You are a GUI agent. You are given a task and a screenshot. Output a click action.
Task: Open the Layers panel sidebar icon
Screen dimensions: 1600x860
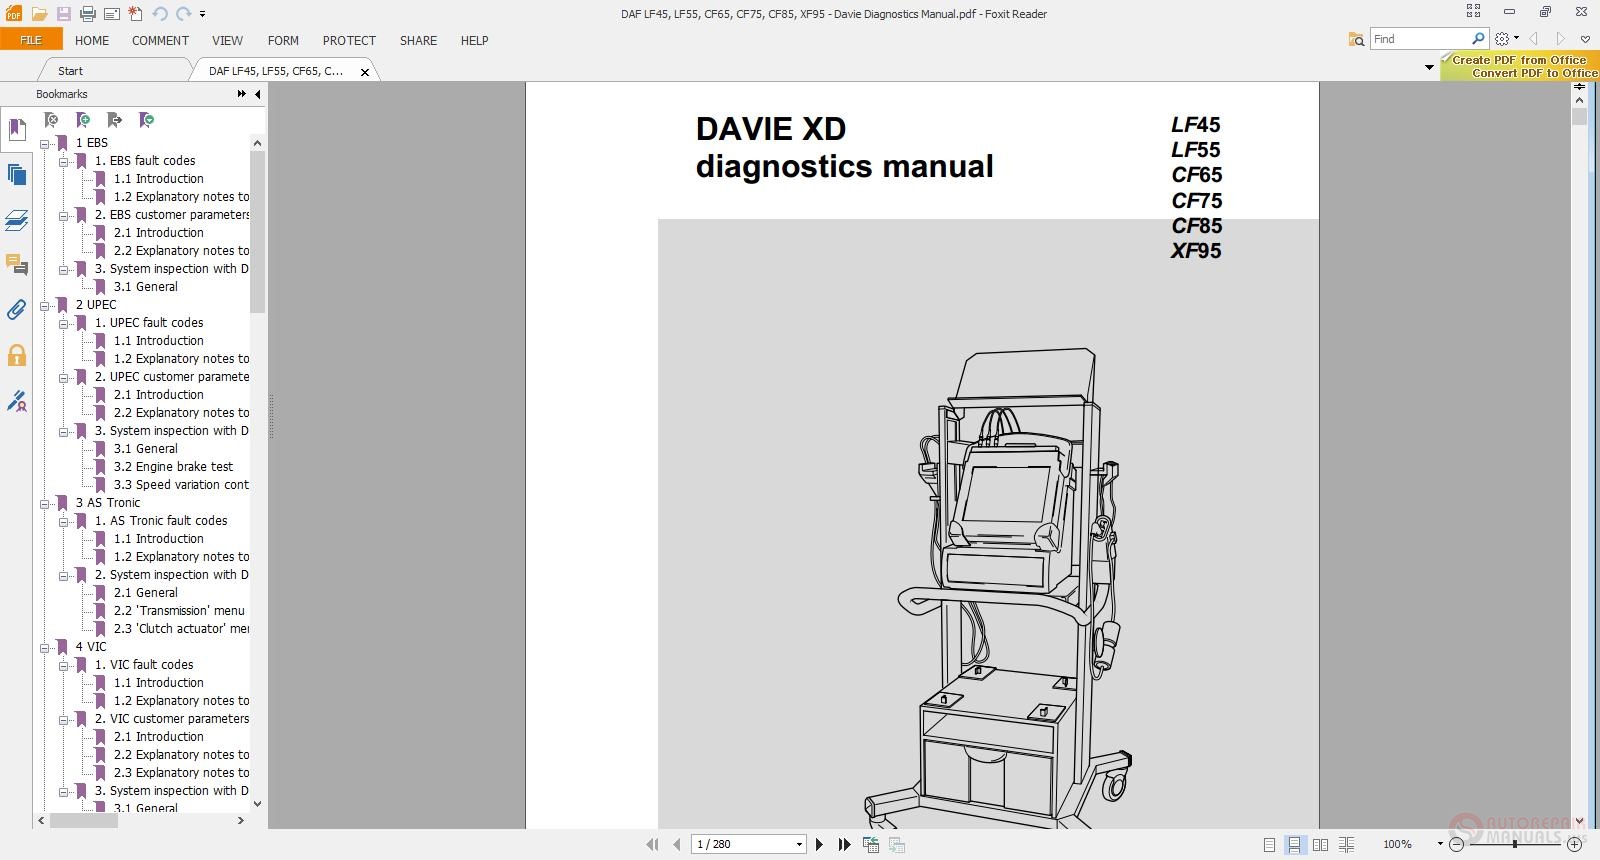click(x=17, y=220)
